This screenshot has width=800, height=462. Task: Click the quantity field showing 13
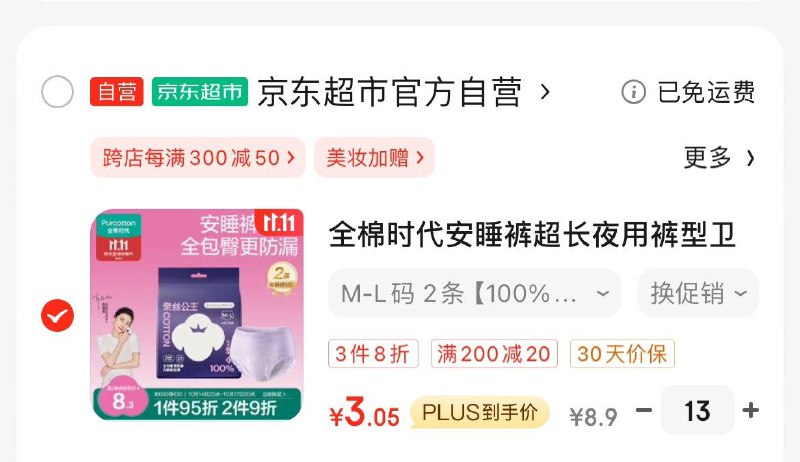(697, 410)
